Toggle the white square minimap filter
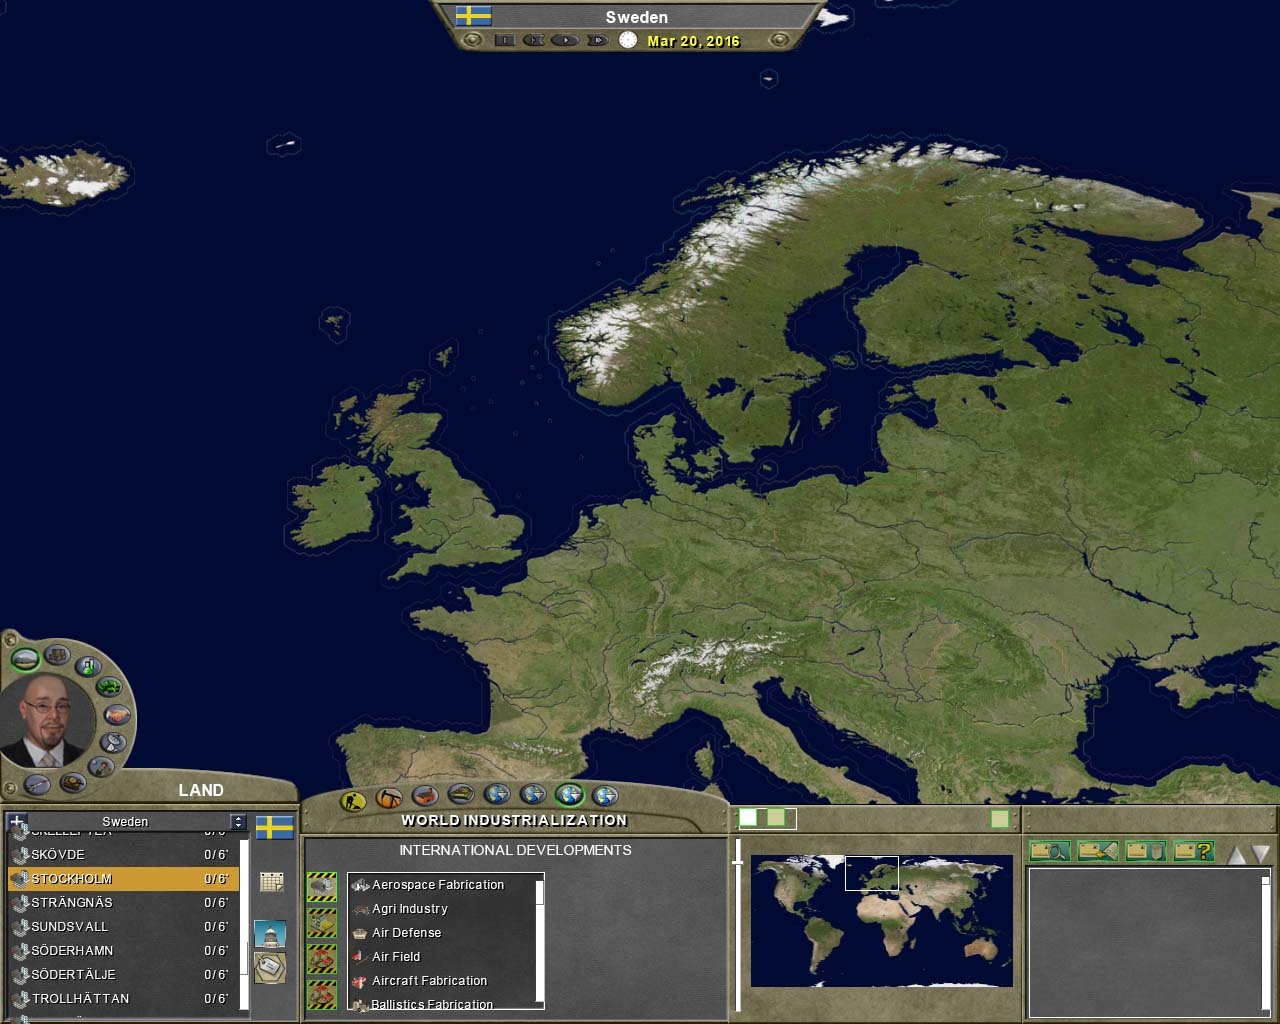This screenshot has width=1280, height=1024. pos(748,818)
